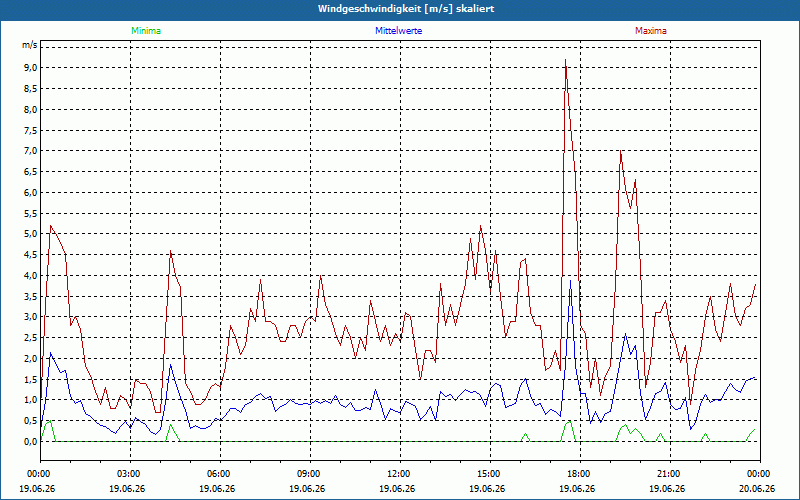The width and height of the screenshot is (800, 500).
Task: Click the '8,0' y-axis value
Action: 31,110
